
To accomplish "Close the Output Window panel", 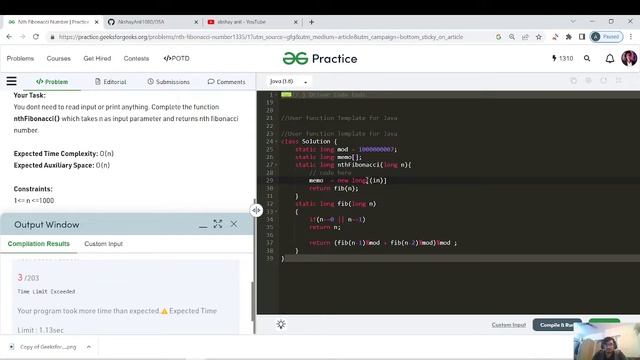I will pos(234,224).
